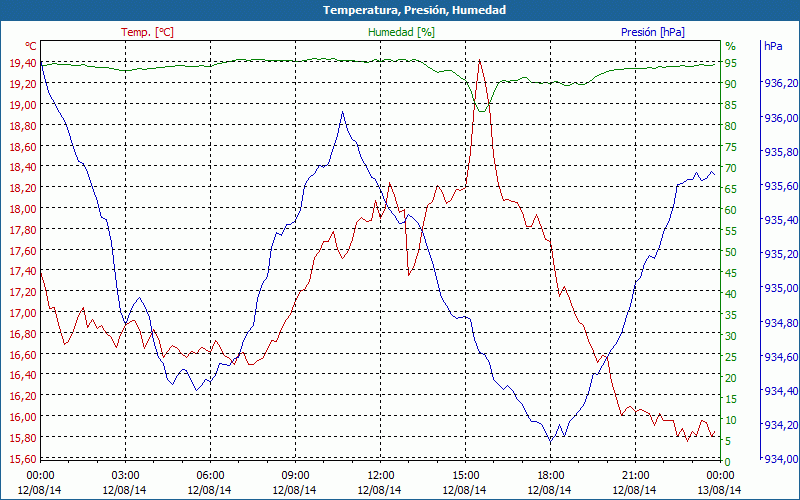
Task: Click the 18,00 temperature axis value
Action: tap(22, 209)
